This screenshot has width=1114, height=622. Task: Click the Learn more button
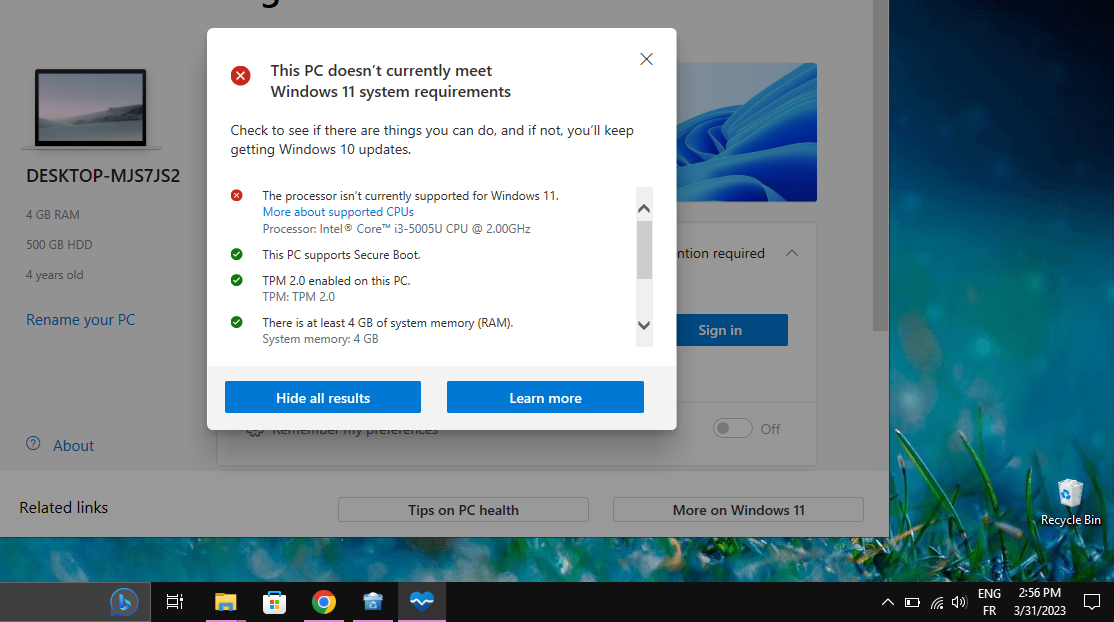click(545, 397)
